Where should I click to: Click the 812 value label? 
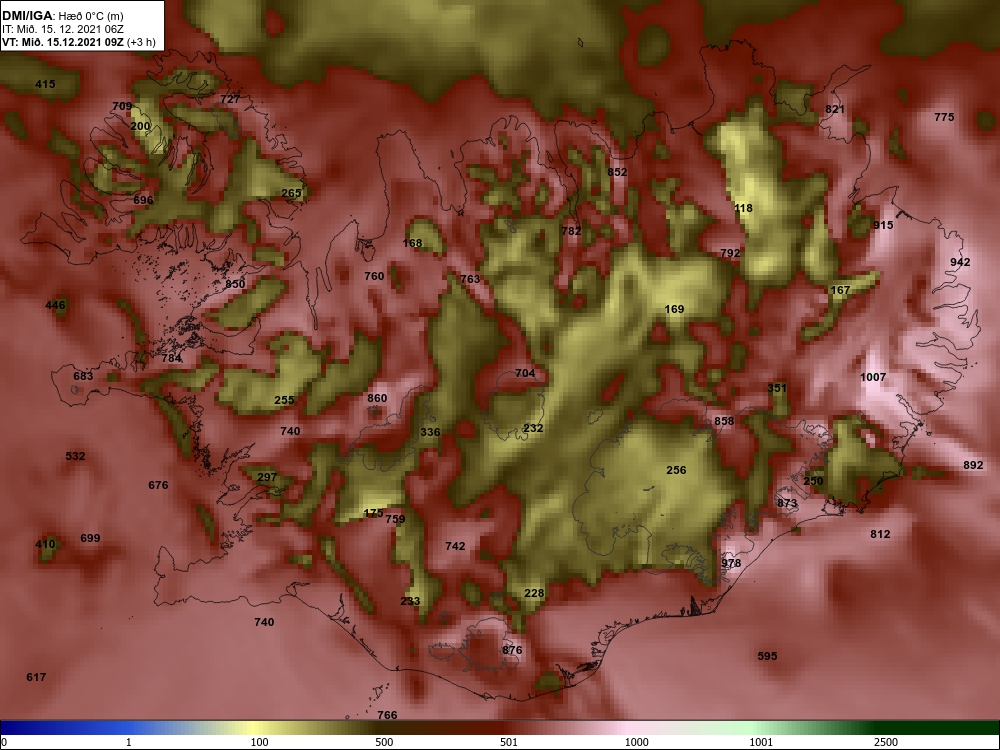880,534
